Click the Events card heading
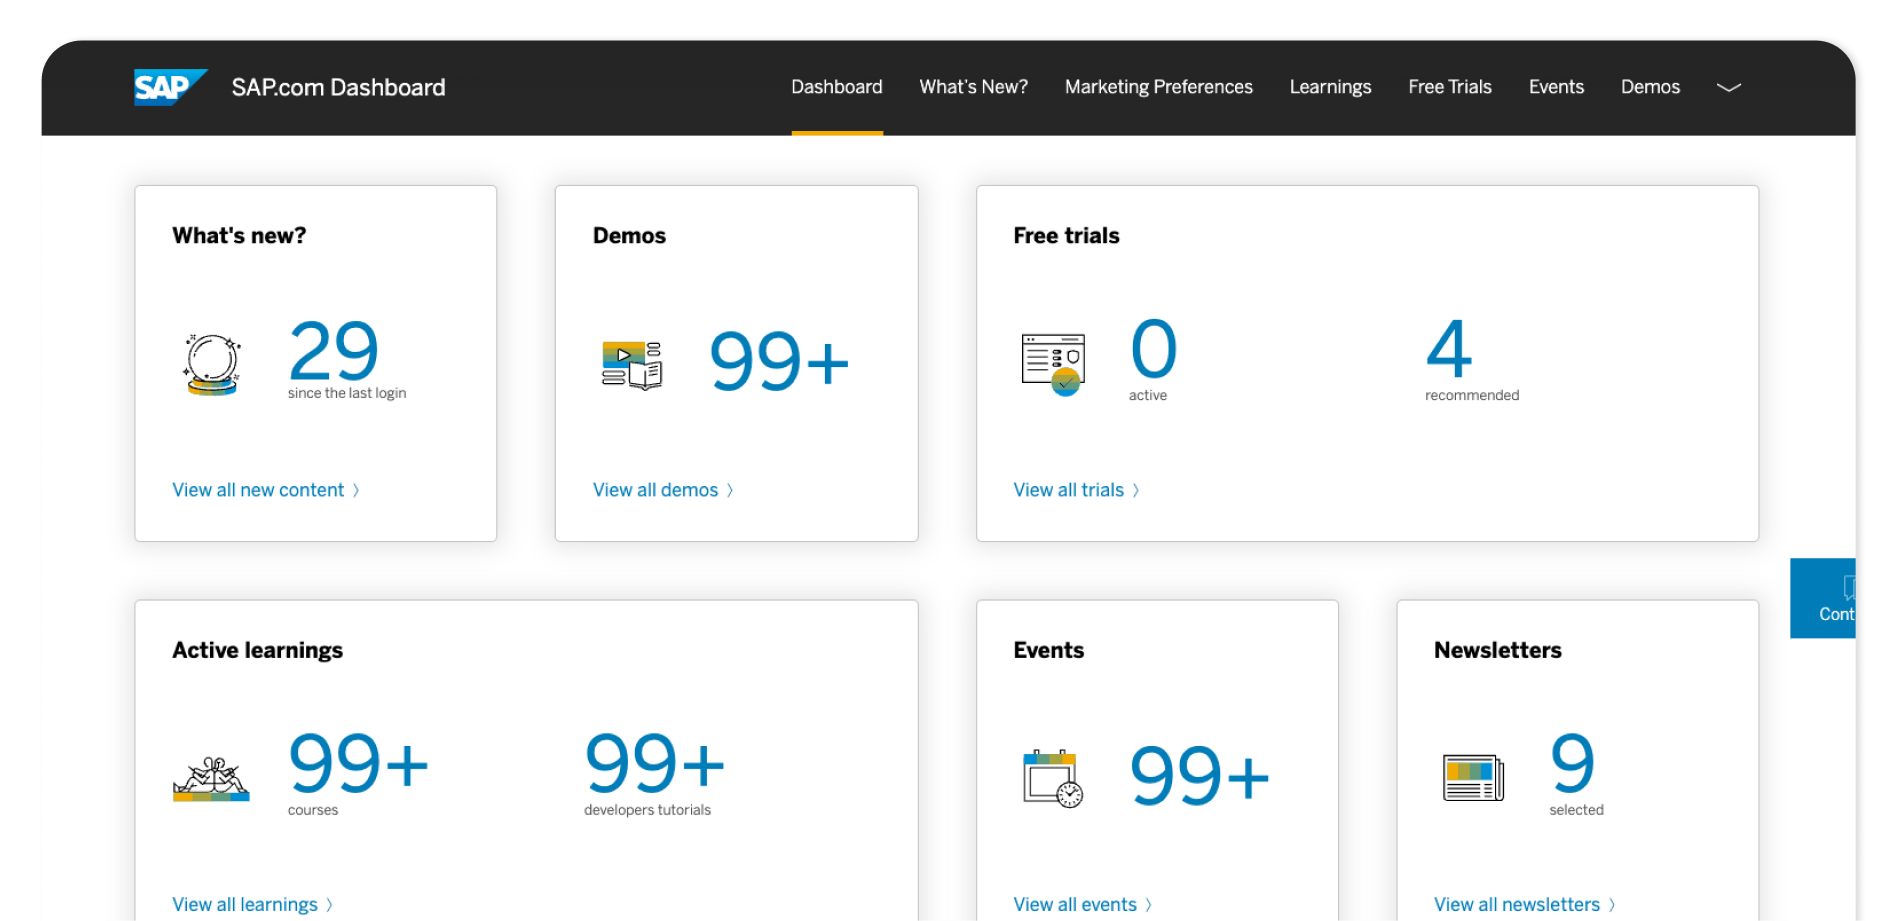Viewport: 1898px width, 921px height. tap(1049, 651)
